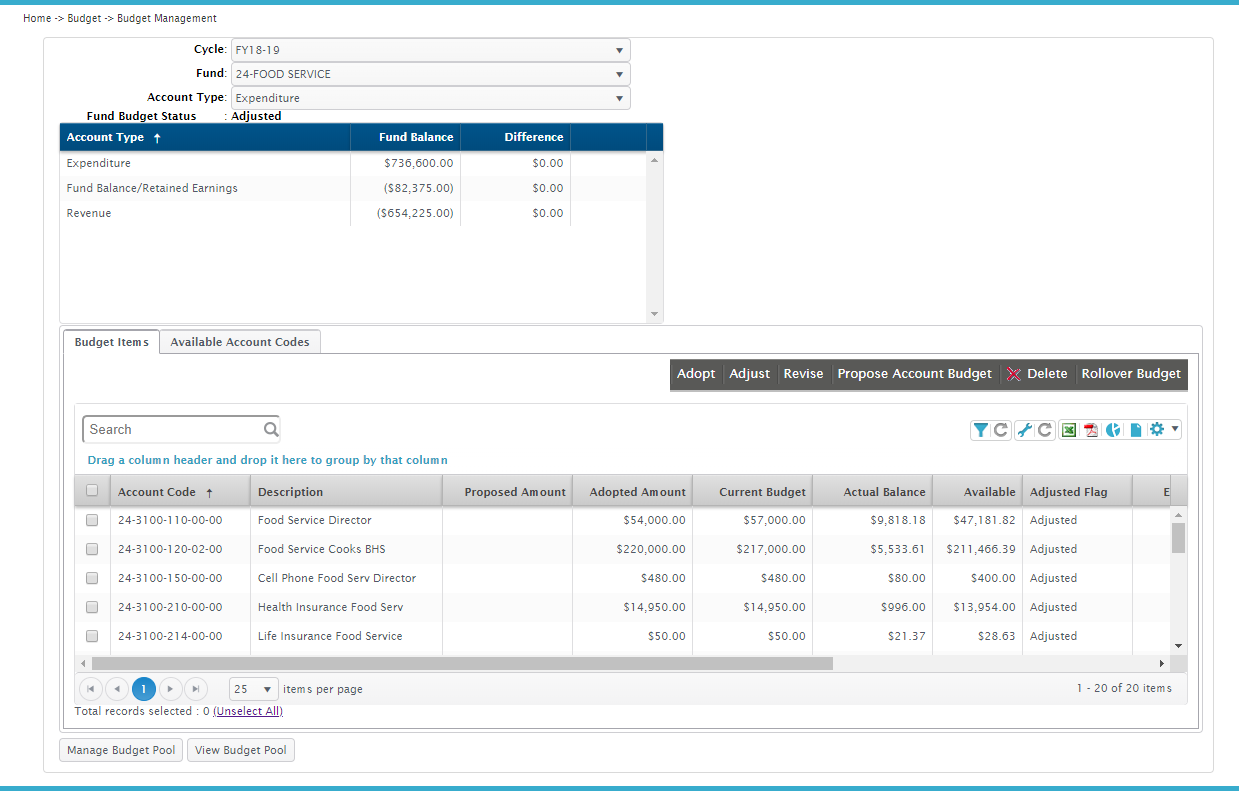Sort summary by Difference header
The height and width of the screenshot is (791, 1239).
pyautogui.click(x=515, y=137)
